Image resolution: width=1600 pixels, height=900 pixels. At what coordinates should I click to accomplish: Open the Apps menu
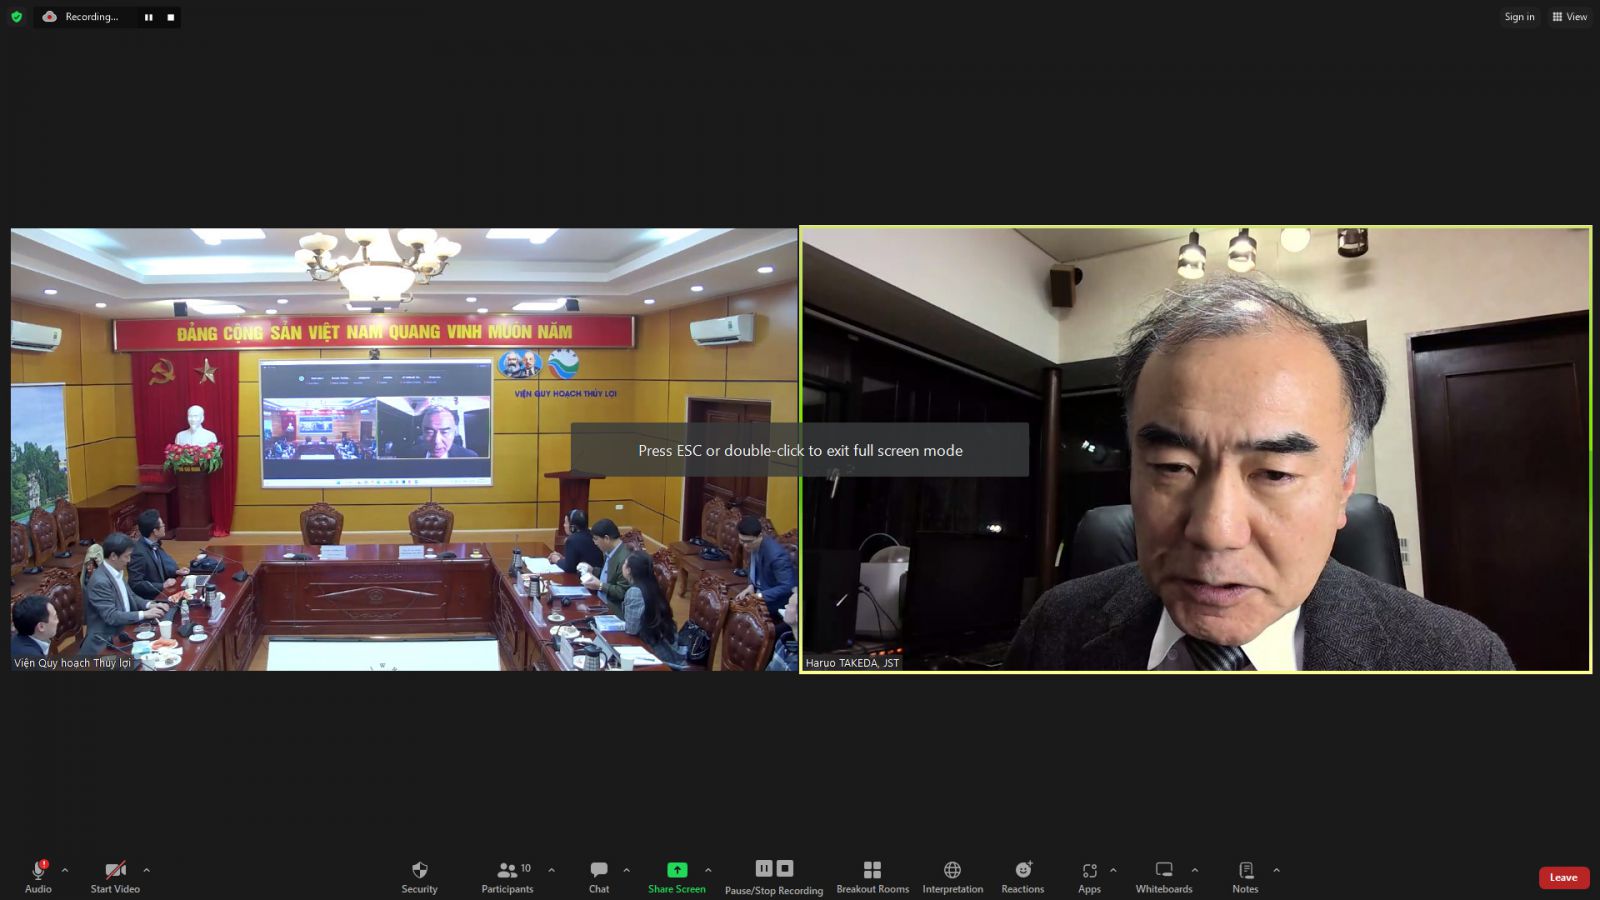[1089, 876]
